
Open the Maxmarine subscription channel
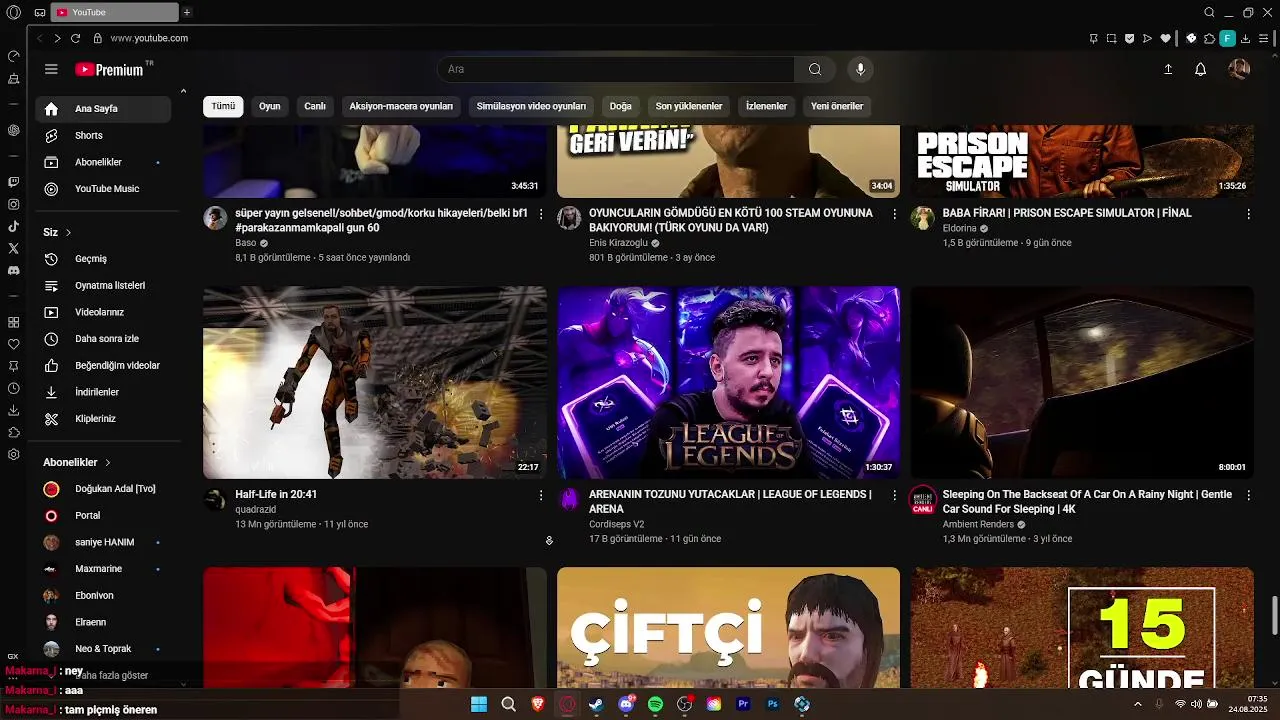pyautogui.click(x=103, y=569)
